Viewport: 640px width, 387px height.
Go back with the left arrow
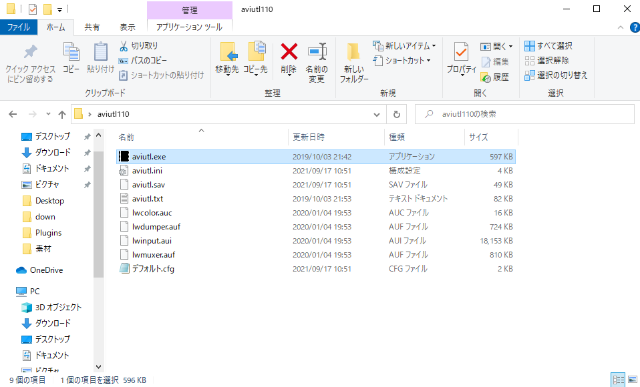click(13, 114)
